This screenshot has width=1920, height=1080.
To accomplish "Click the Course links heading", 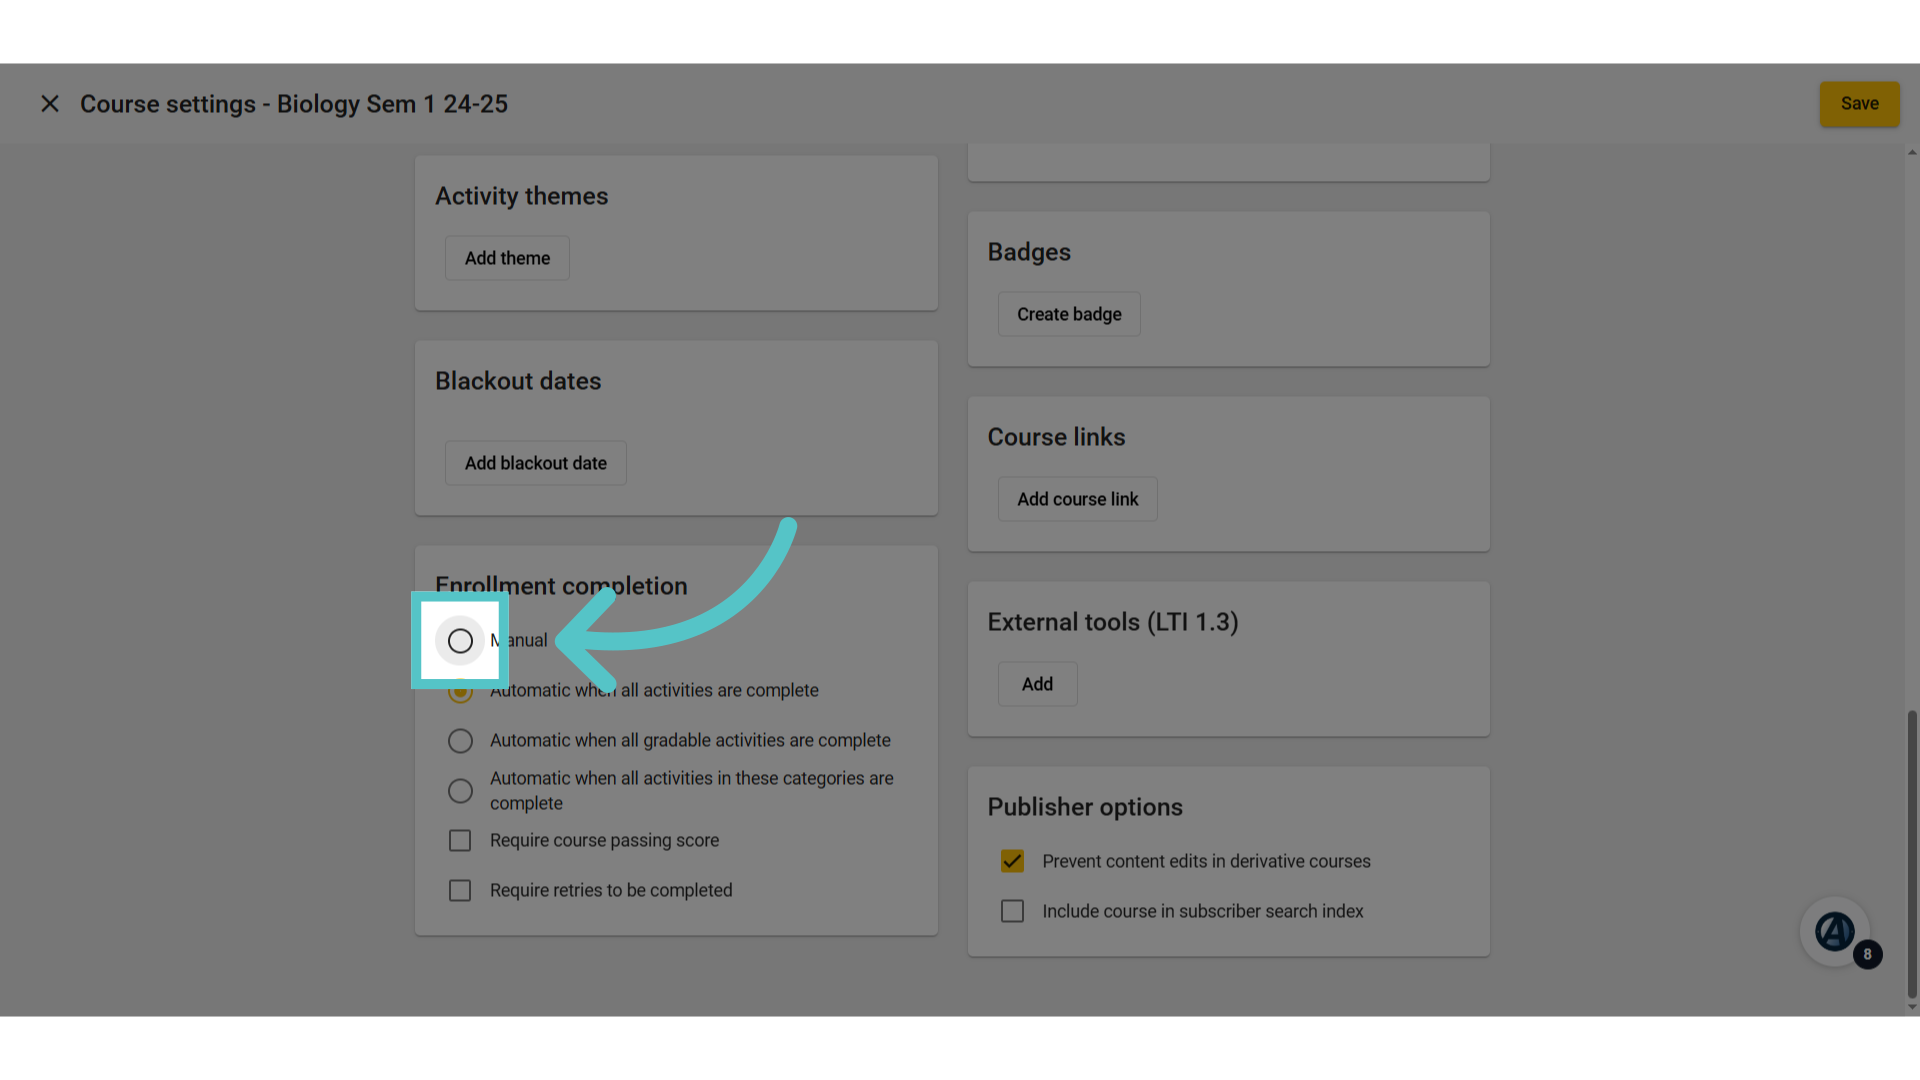I will click(1056, 437).
